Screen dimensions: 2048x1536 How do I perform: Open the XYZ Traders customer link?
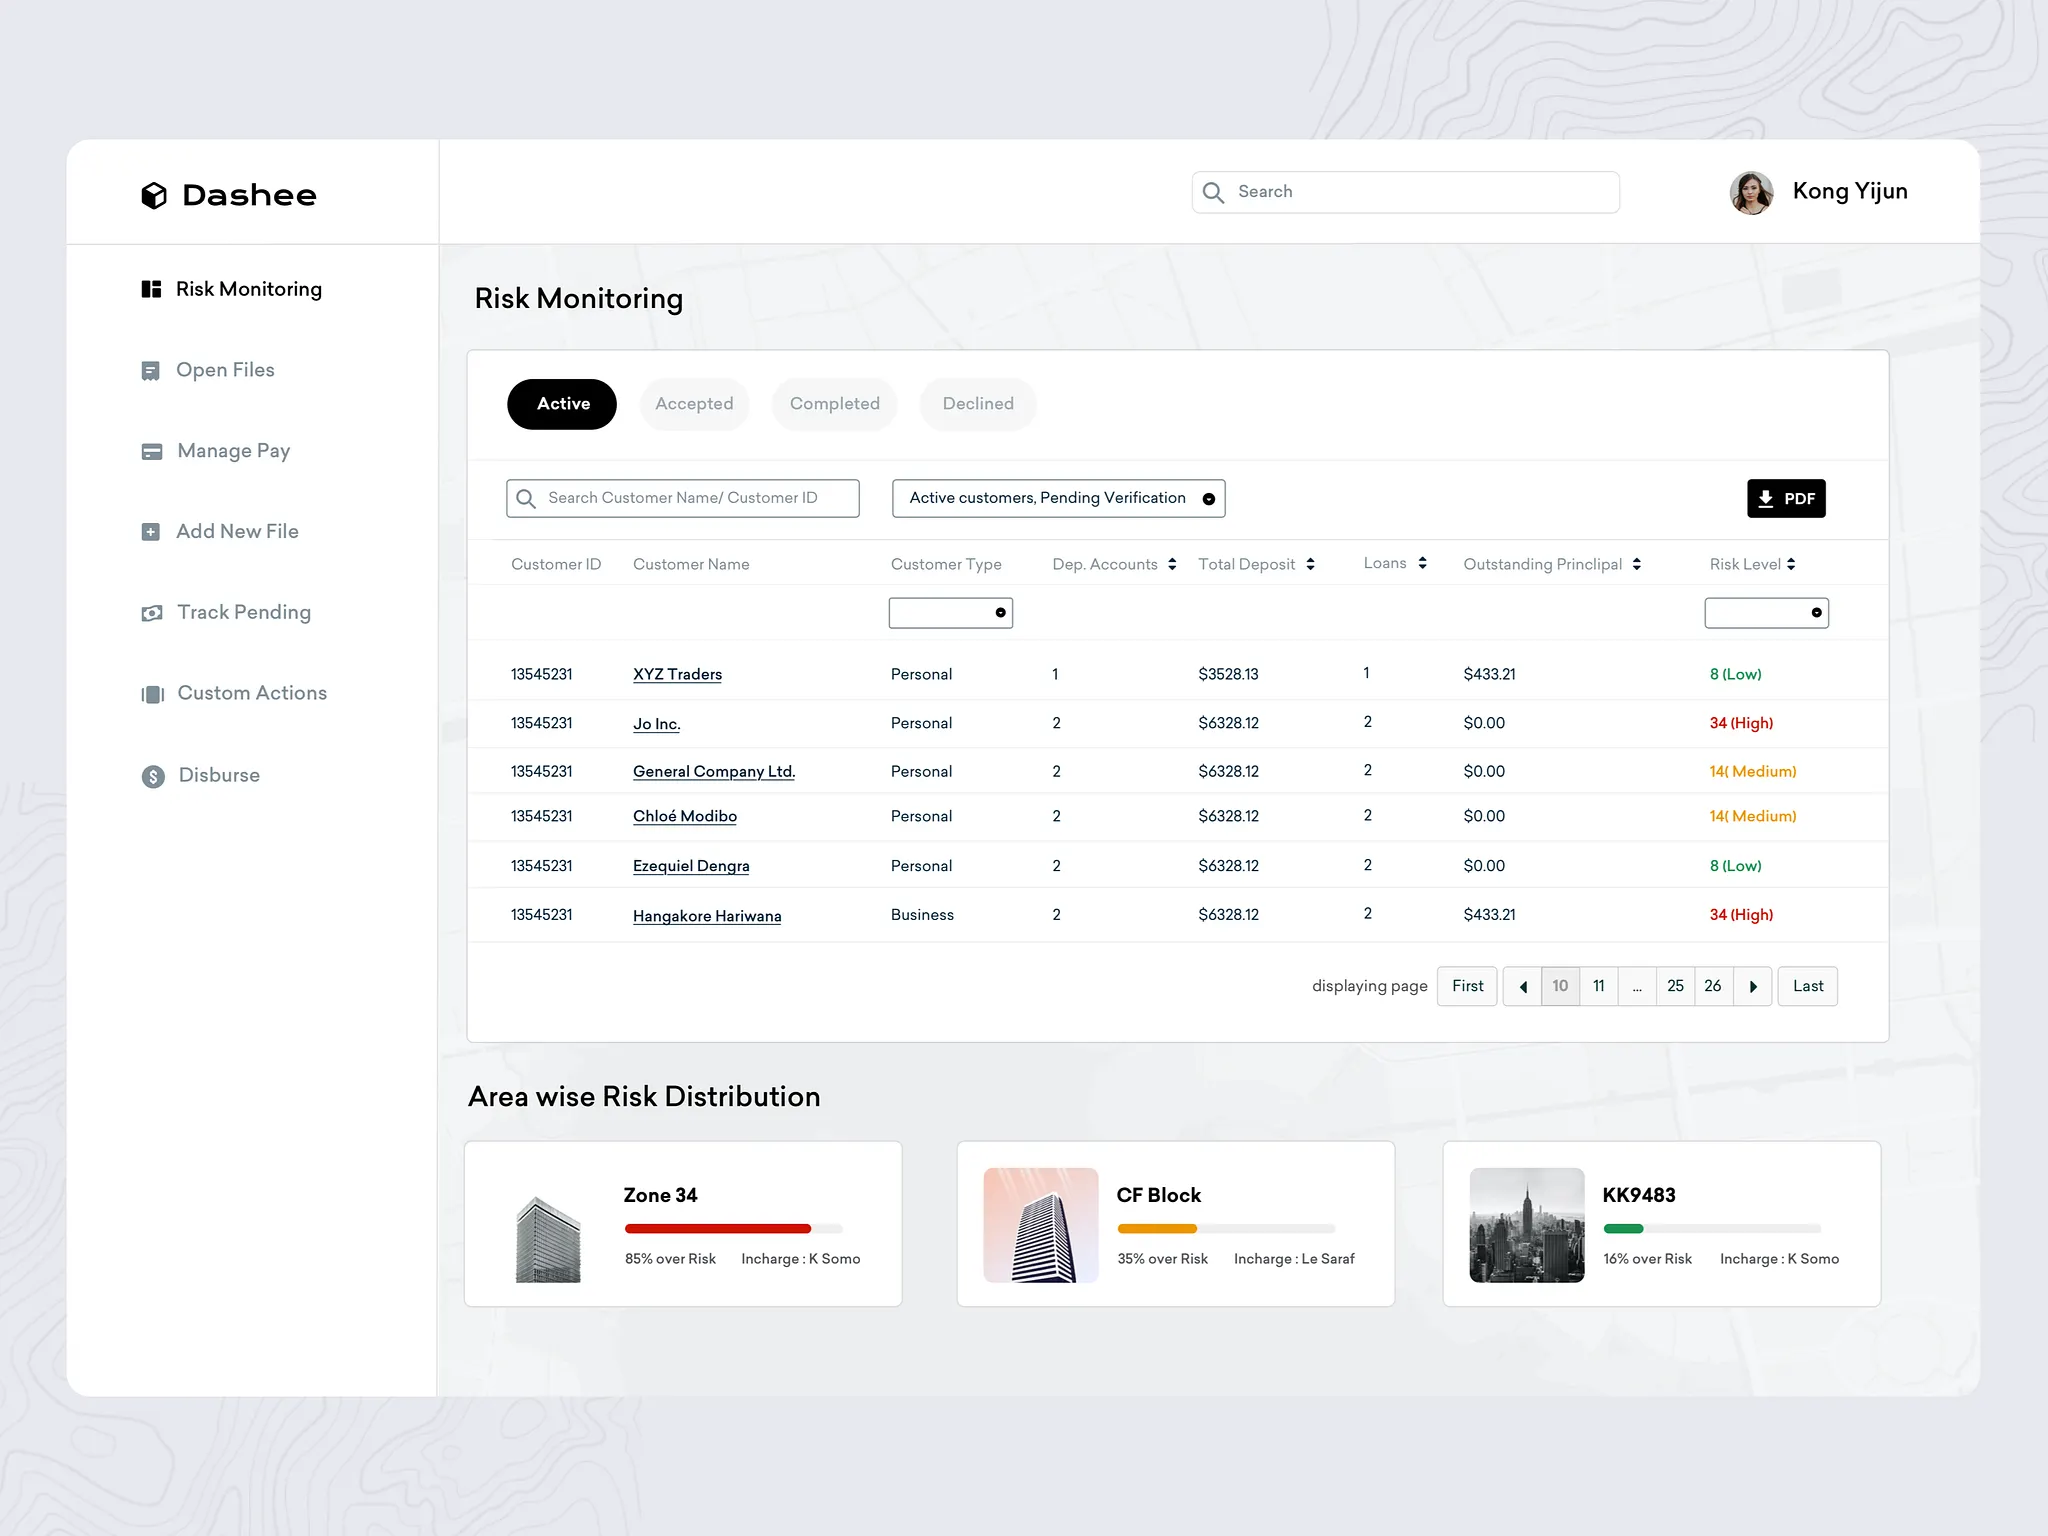point(677,674)
